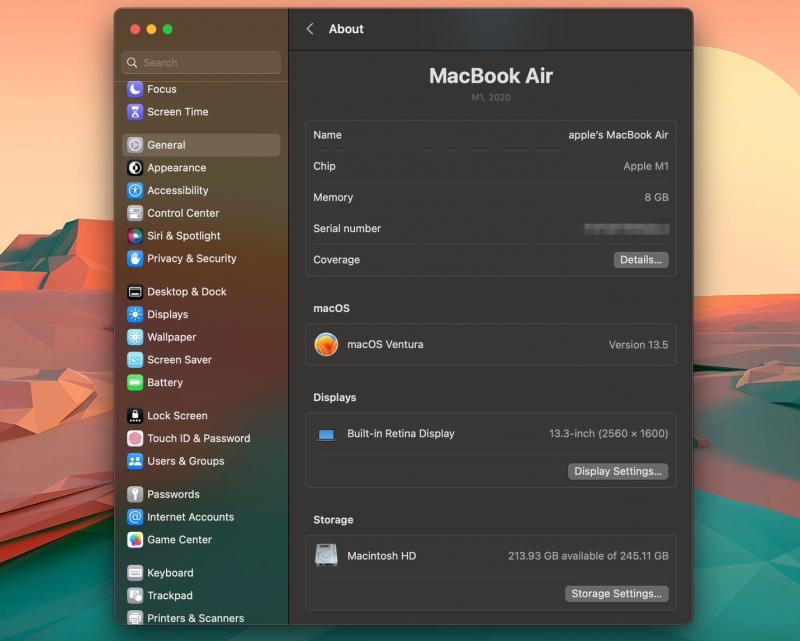800x641 pixels.
Task: Open Displays via its sun icon
Action: point(135,314)
